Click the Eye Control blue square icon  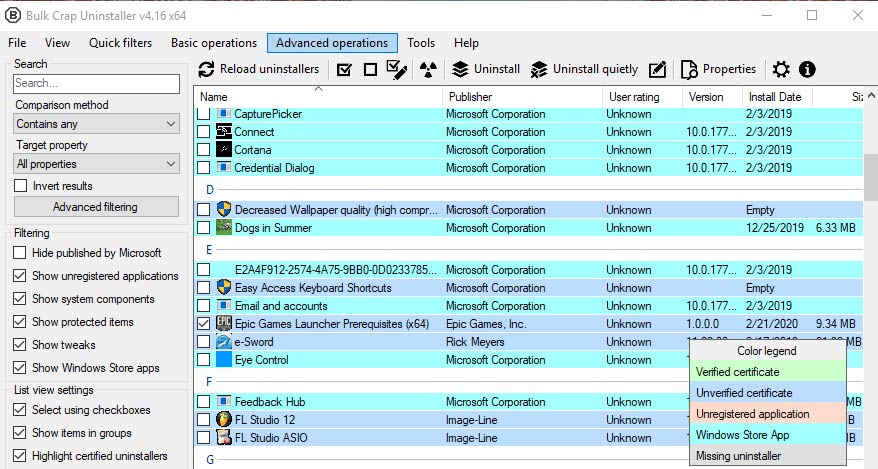click(x=224, y=359)
